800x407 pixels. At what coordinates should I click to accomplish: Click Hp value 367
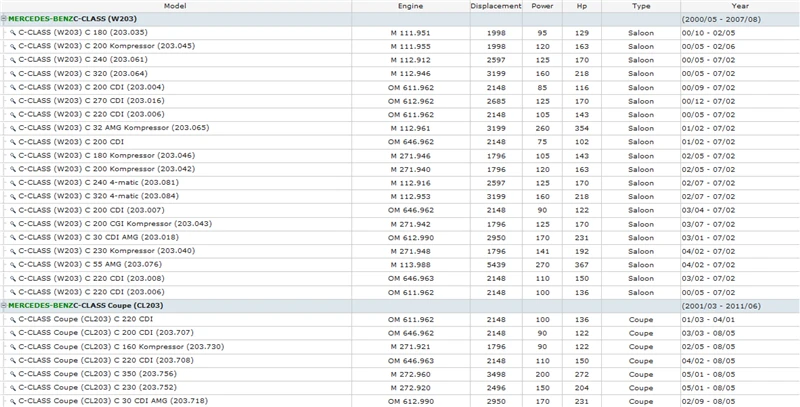[582, 265]
